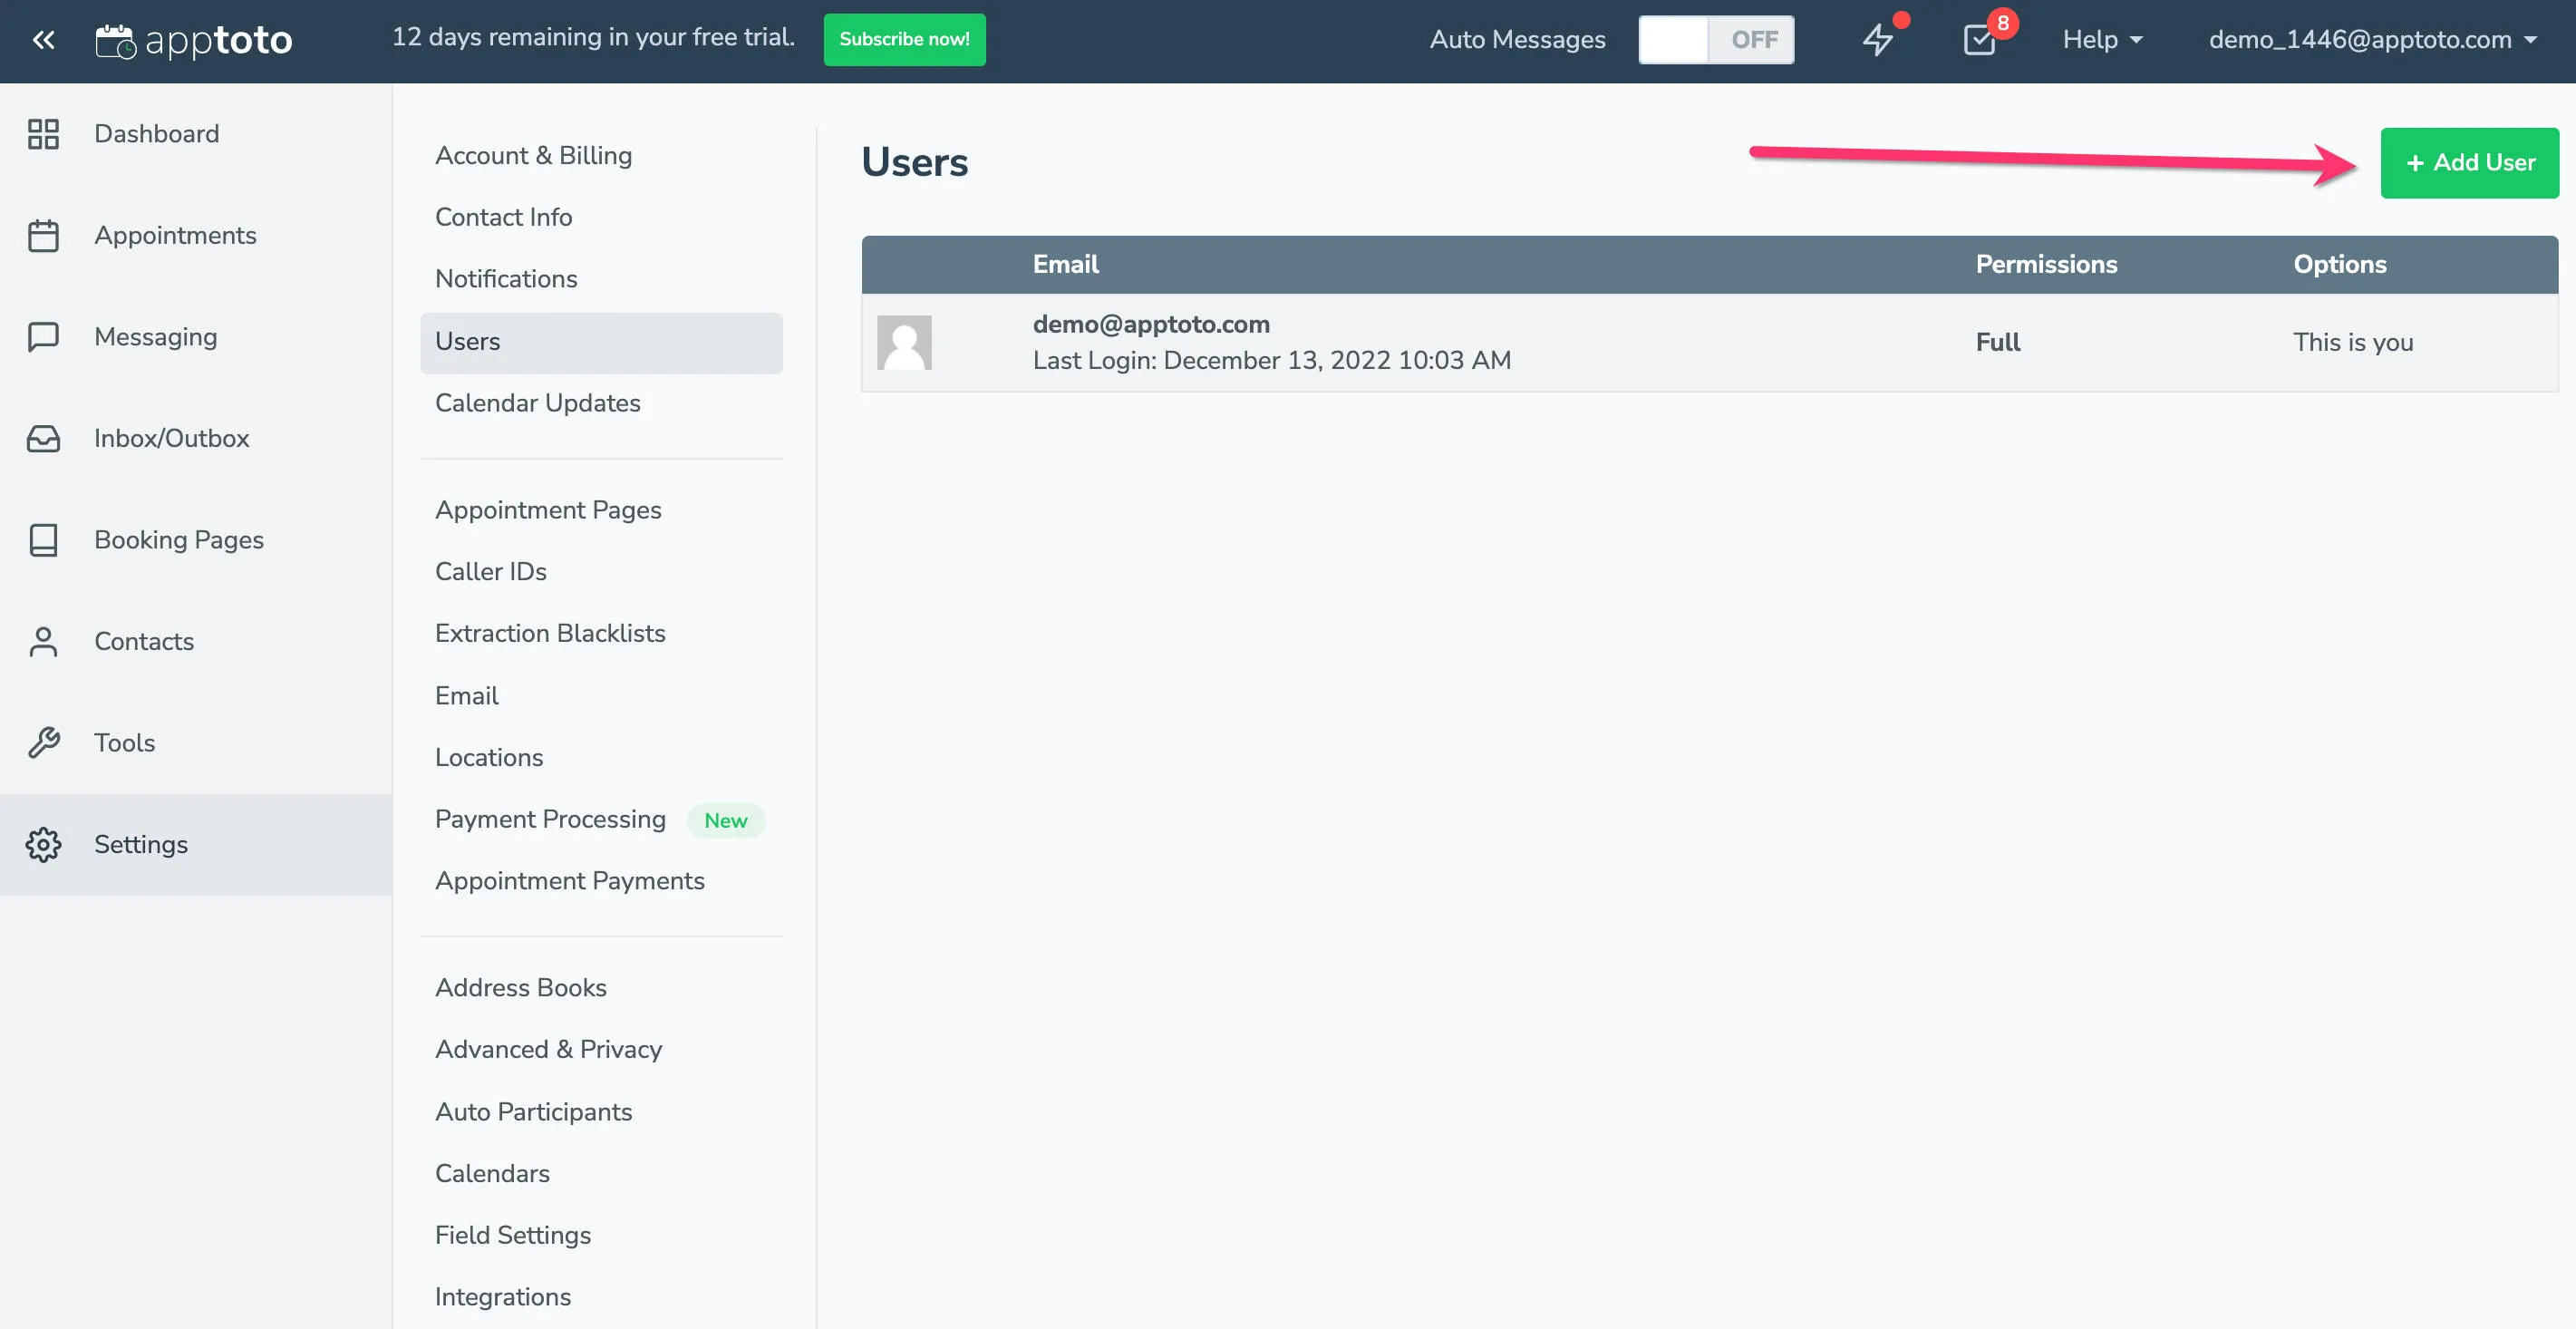Check notifications via the lightning bolt icon
Viewport: 2576px width, 1329px height.
1879,40
